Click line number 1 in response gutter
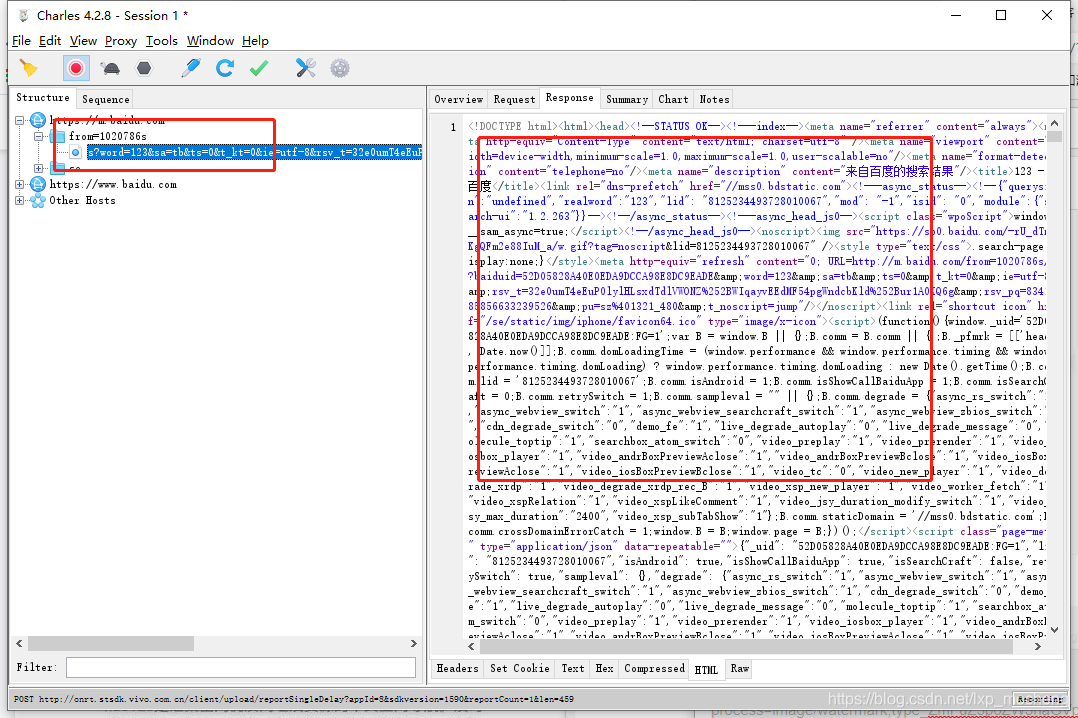Viewport: 1078px width, 718px height. click(x=453, y=127)
